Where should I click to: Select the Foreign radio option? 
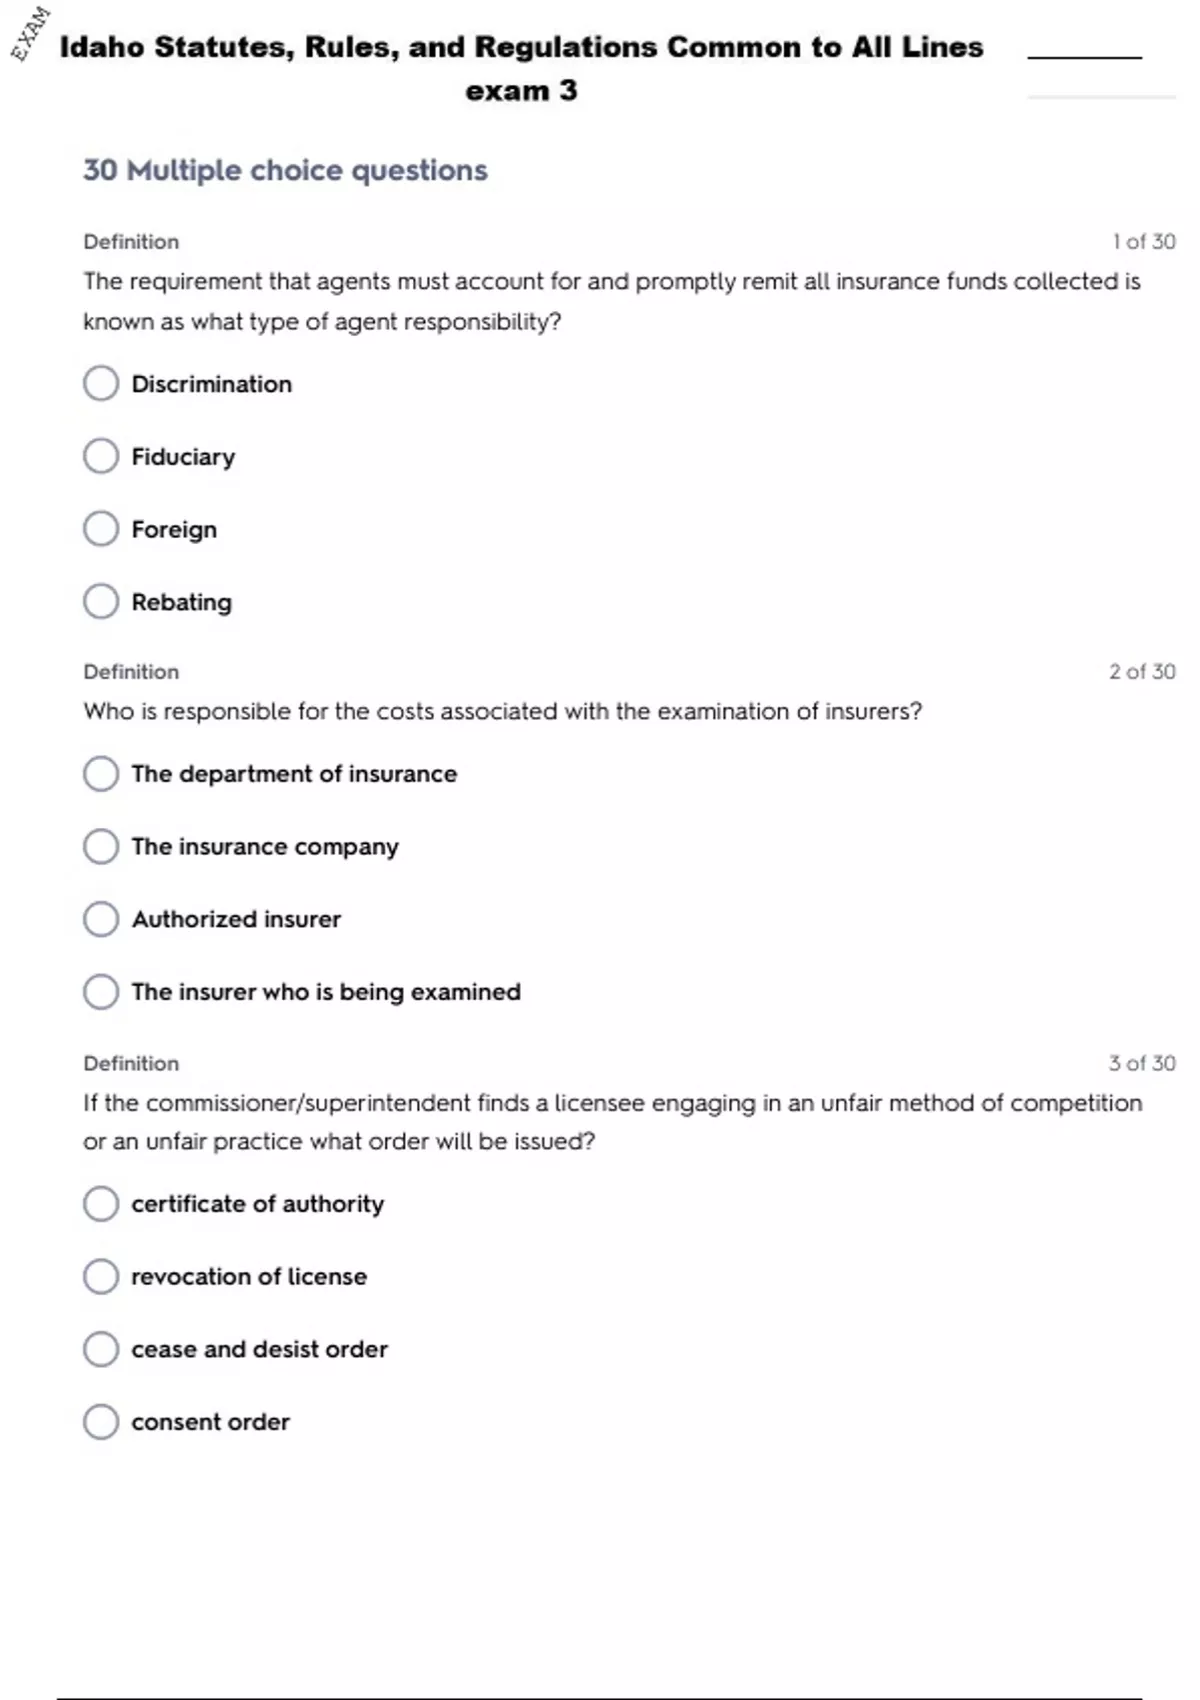(101, 529)
